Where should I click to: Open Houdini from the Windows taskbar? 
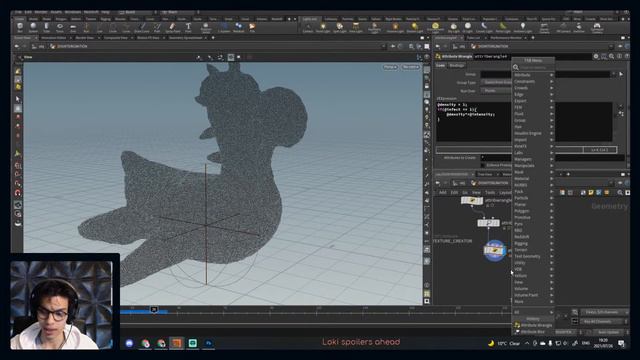[176, 343]
